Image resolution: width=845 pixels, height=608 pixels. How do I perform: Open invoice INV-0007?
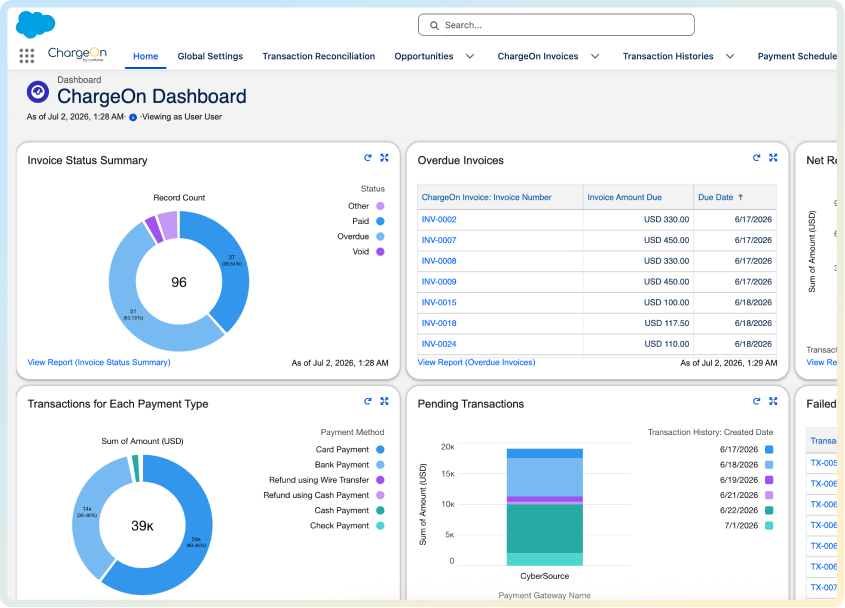click(439, 240)
